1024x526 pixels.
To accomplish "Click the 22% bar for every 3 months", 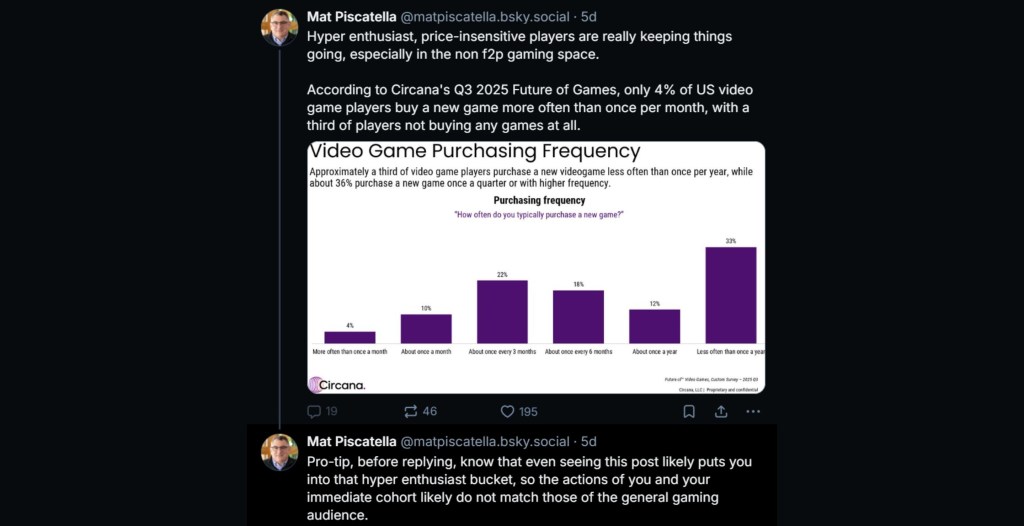I will tap(502, 311).
